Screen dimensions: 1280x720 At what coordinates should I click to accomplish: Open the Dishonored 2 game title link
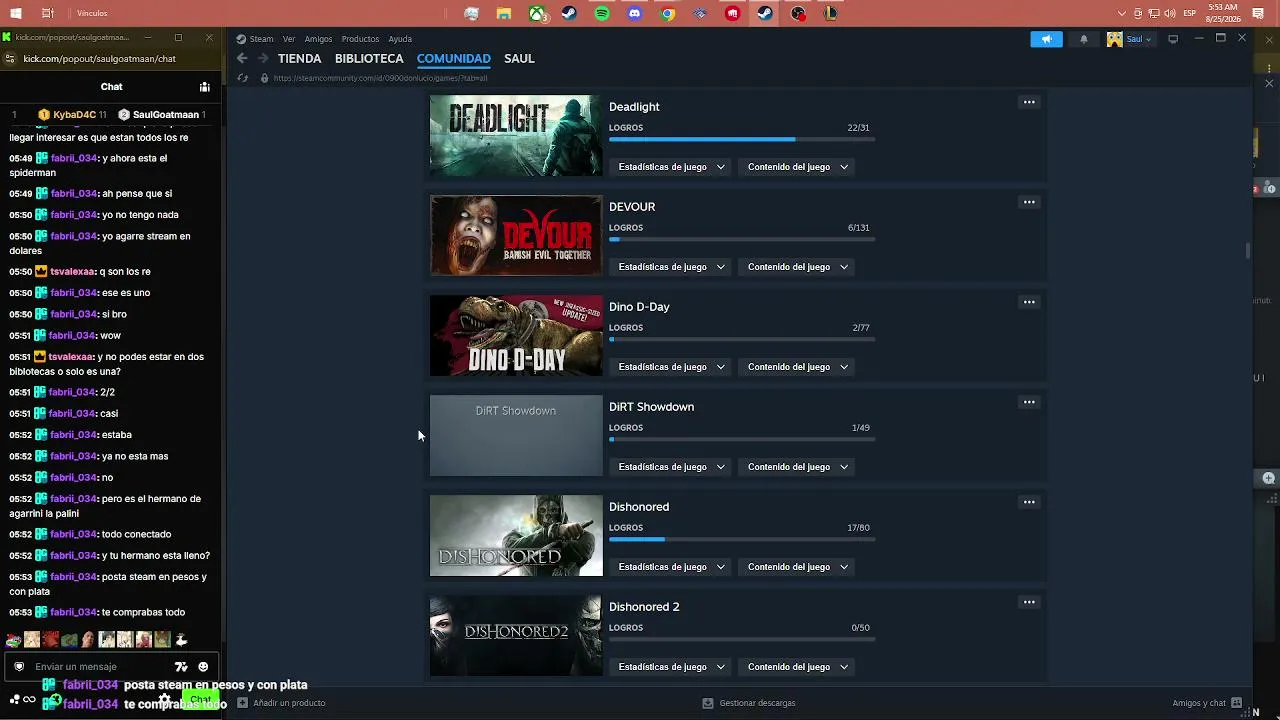644,607
